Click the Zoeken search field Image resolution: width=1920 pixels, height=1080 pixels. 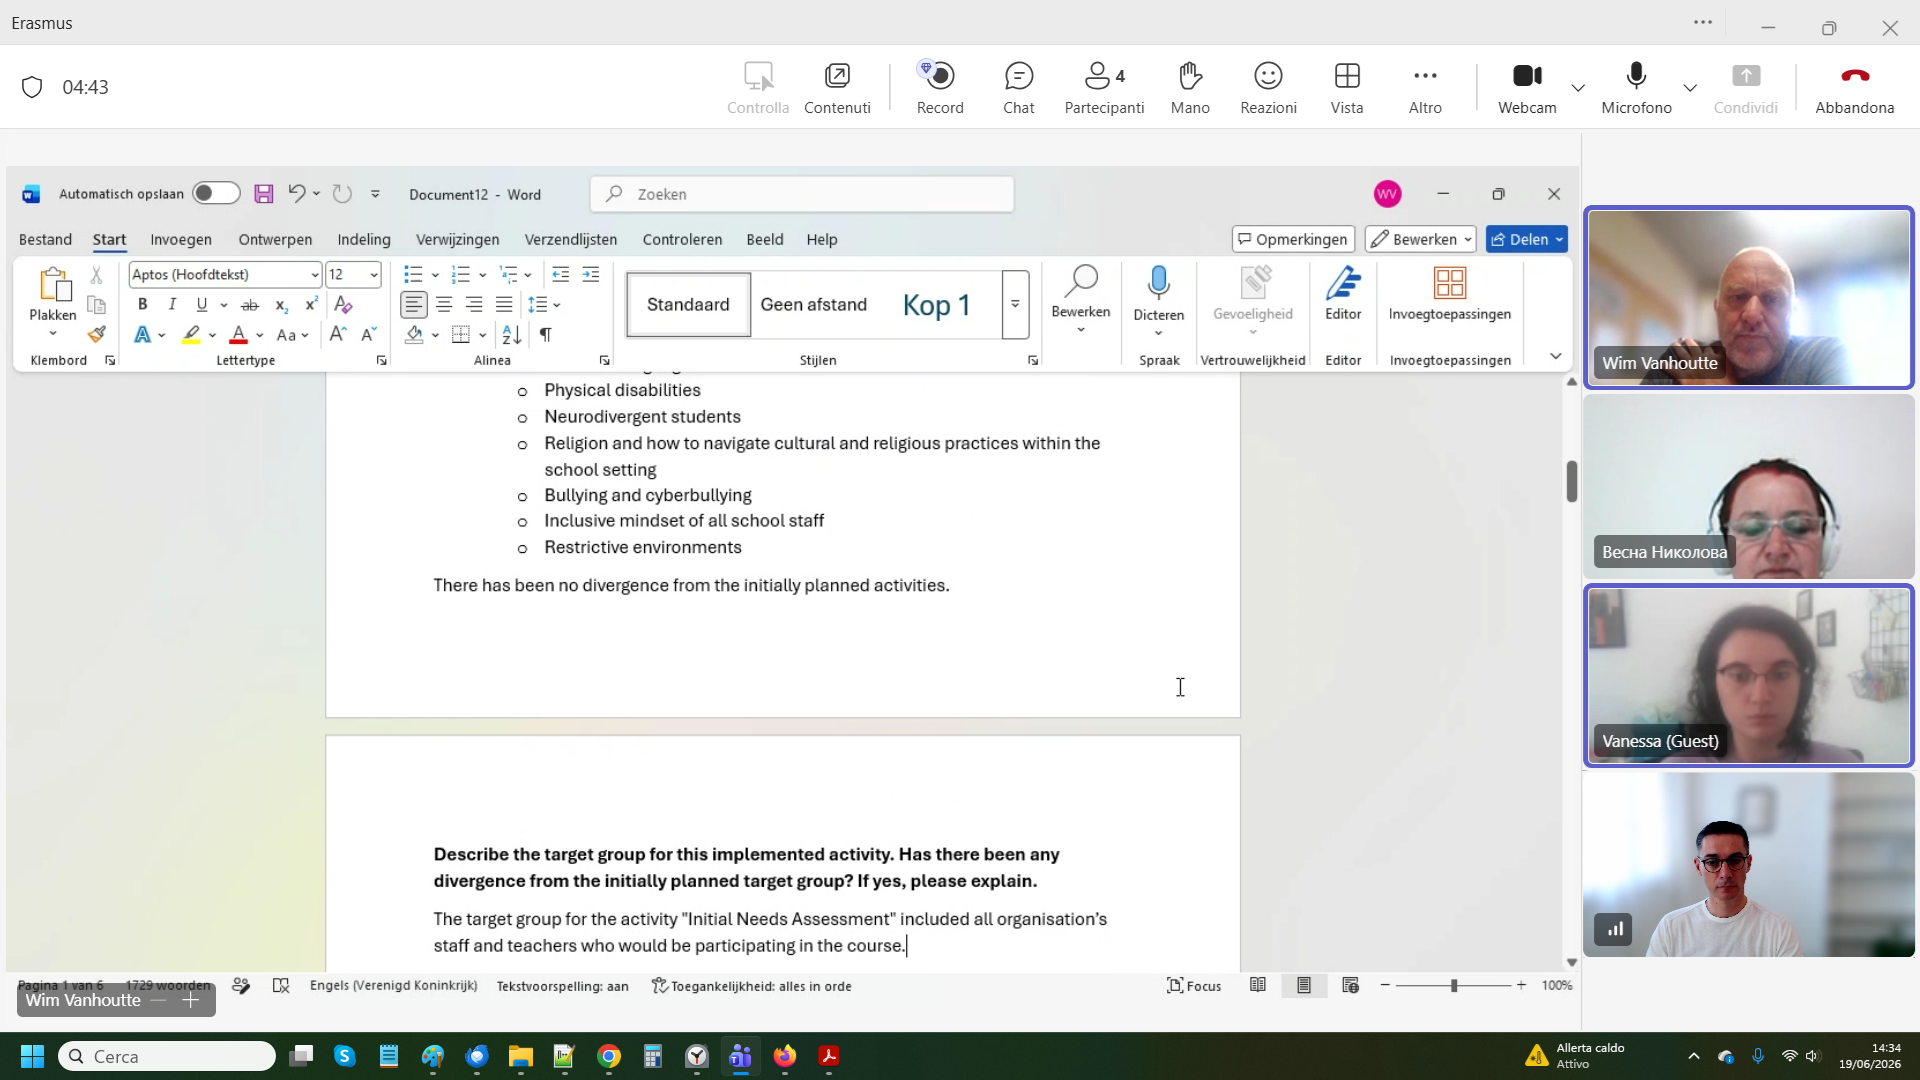pyautogui.click(x=802, y=194)
